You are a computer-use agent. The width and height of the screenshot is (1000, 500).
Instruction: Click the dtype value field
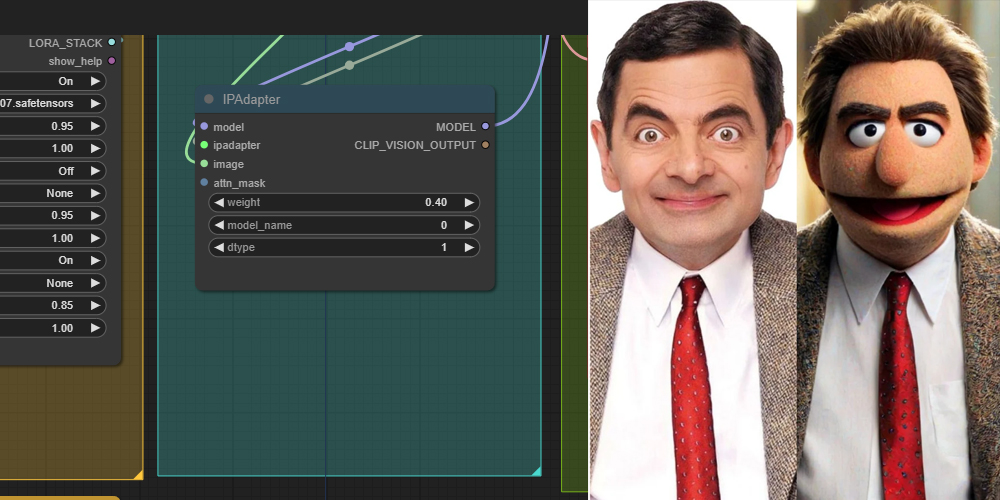344,247
